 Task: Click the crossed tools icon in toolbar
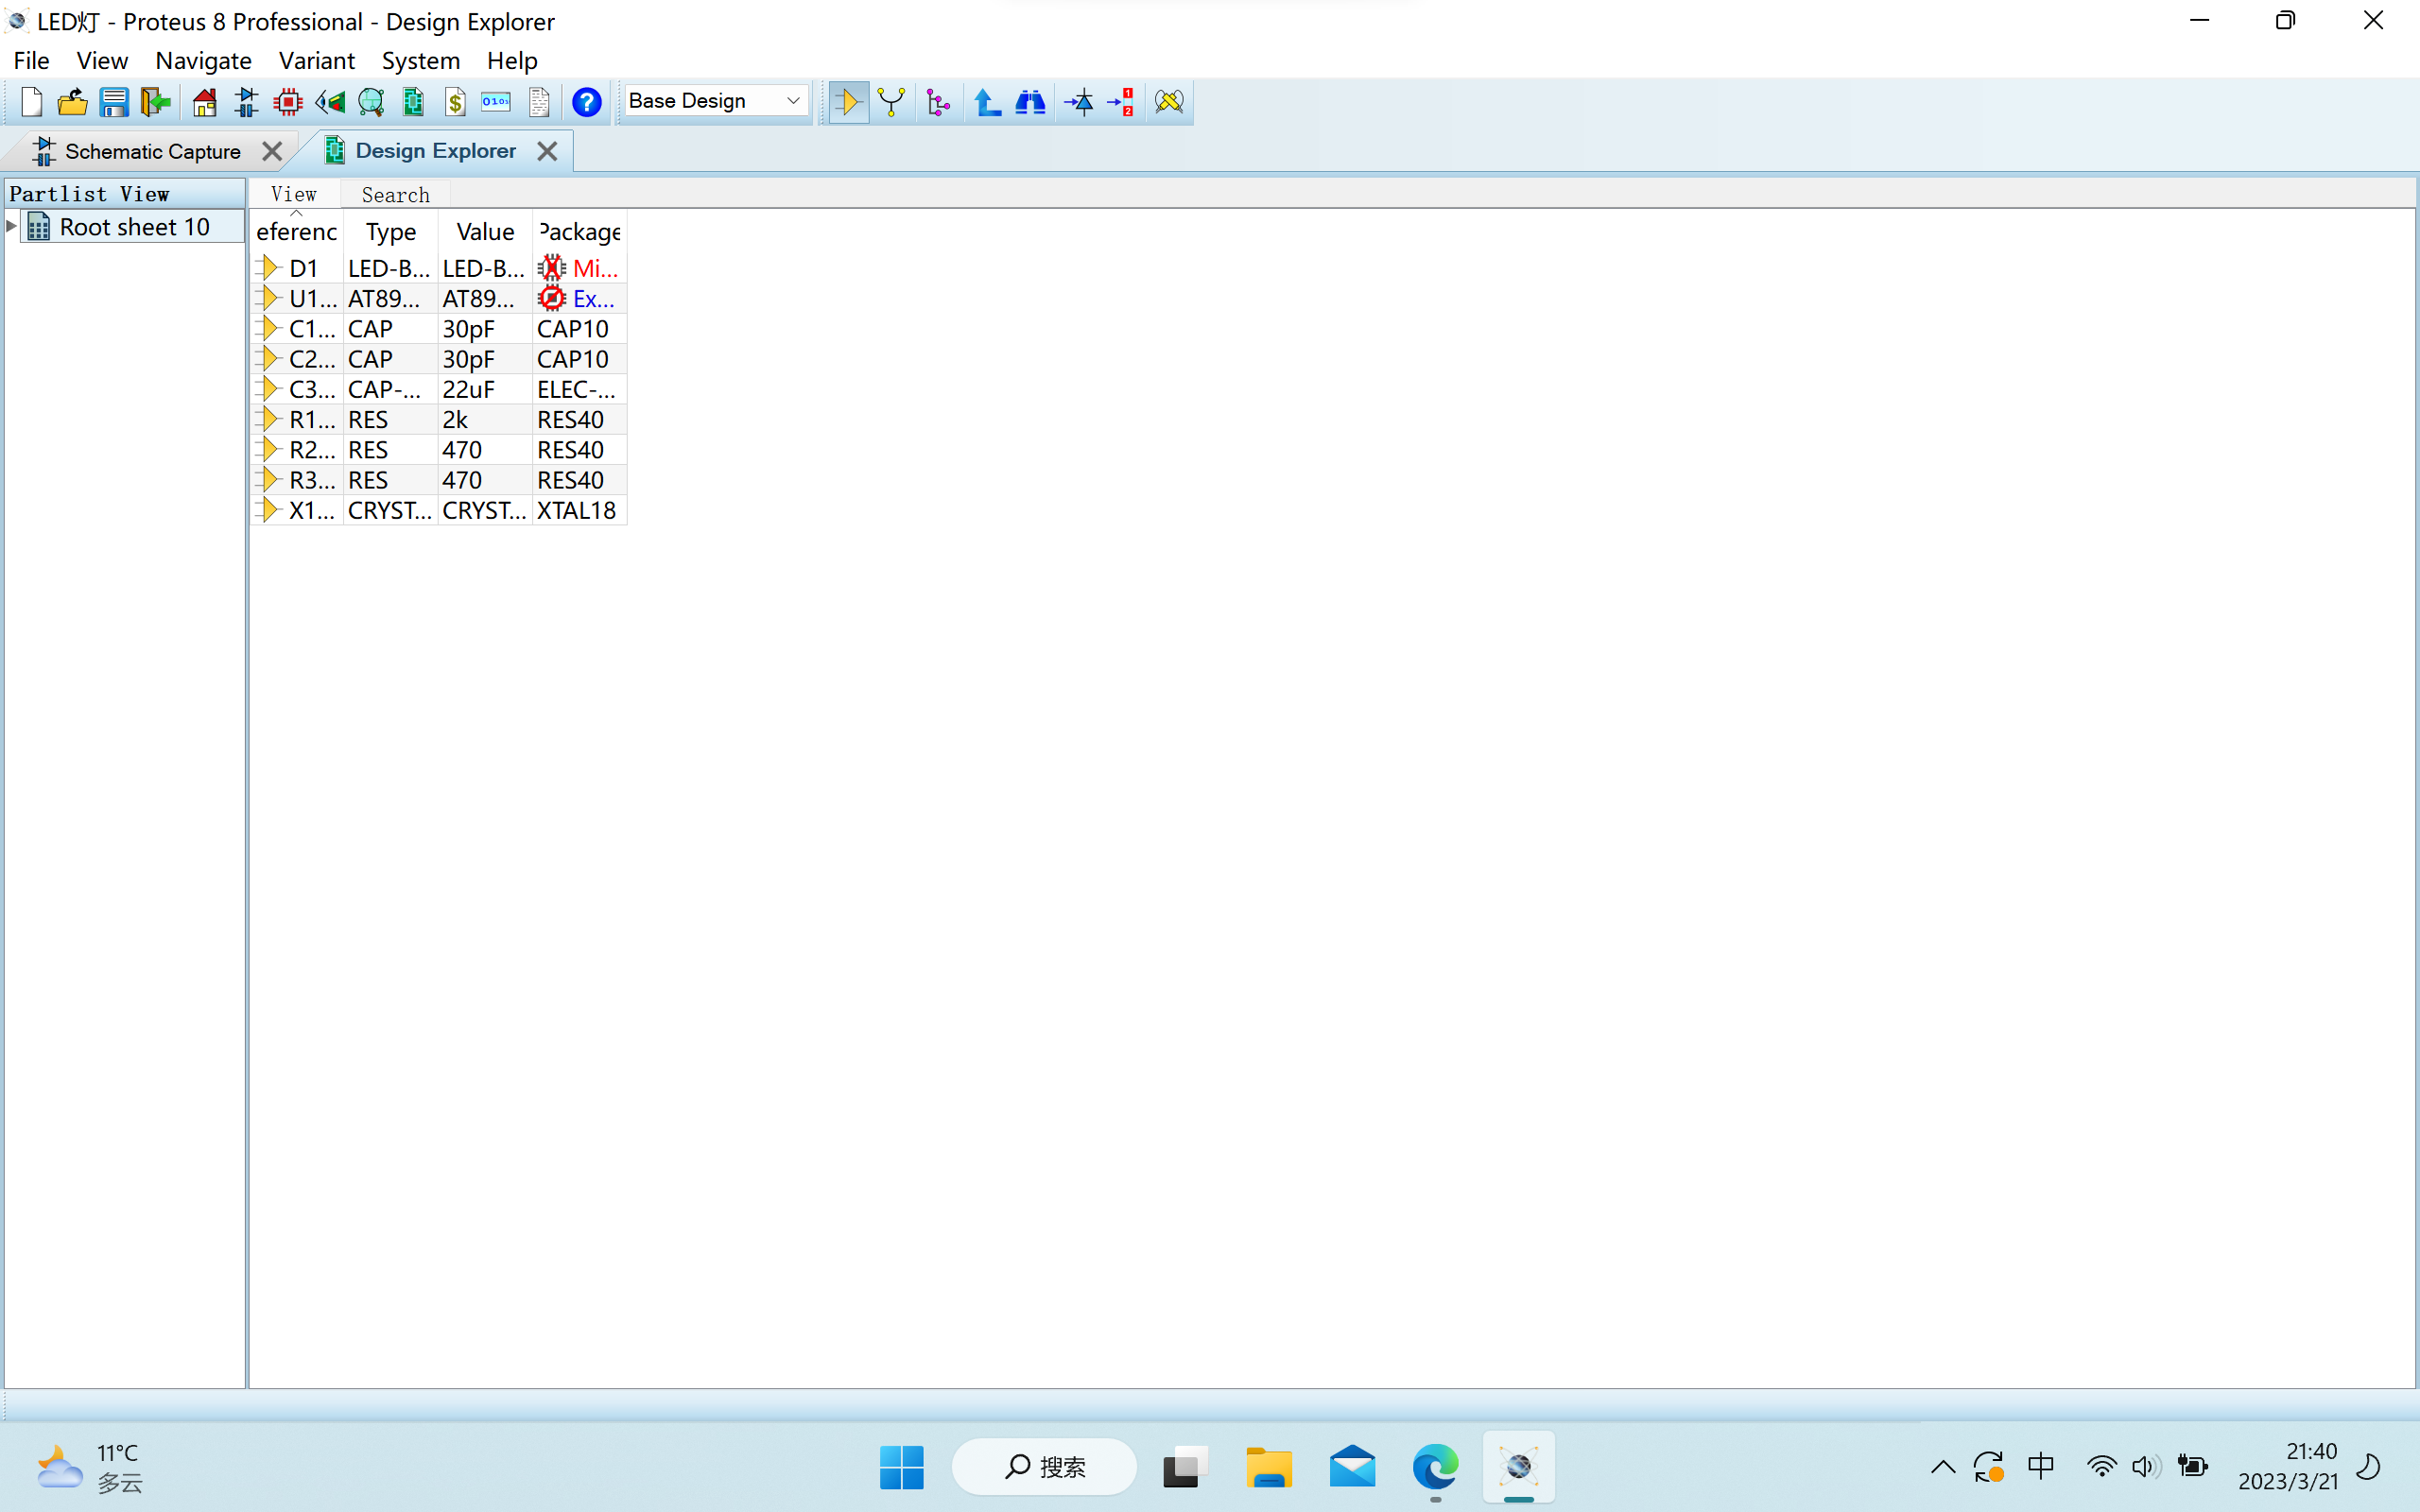pos(1169,101)
